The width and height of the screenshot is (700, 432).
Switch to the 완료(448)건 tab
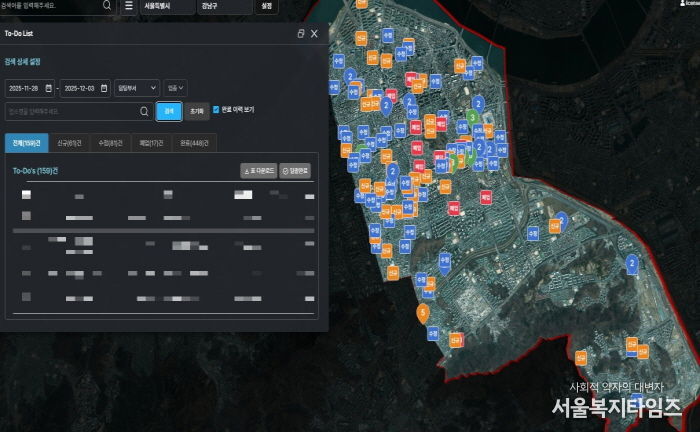coord(192,143)
